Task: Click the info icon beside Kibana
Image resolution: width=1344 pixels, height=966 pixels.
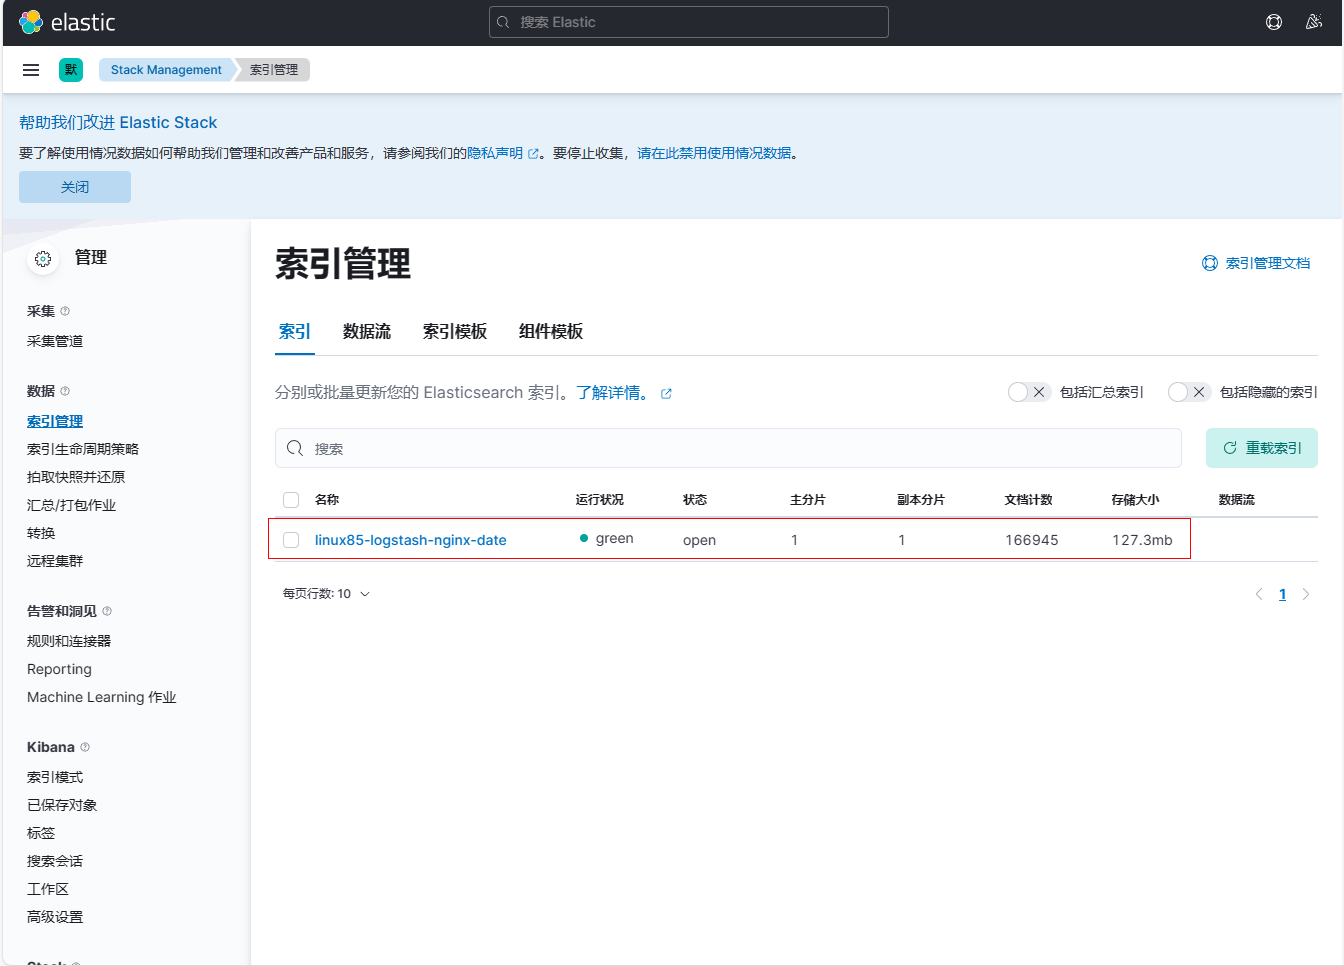Action: [85, 747]
